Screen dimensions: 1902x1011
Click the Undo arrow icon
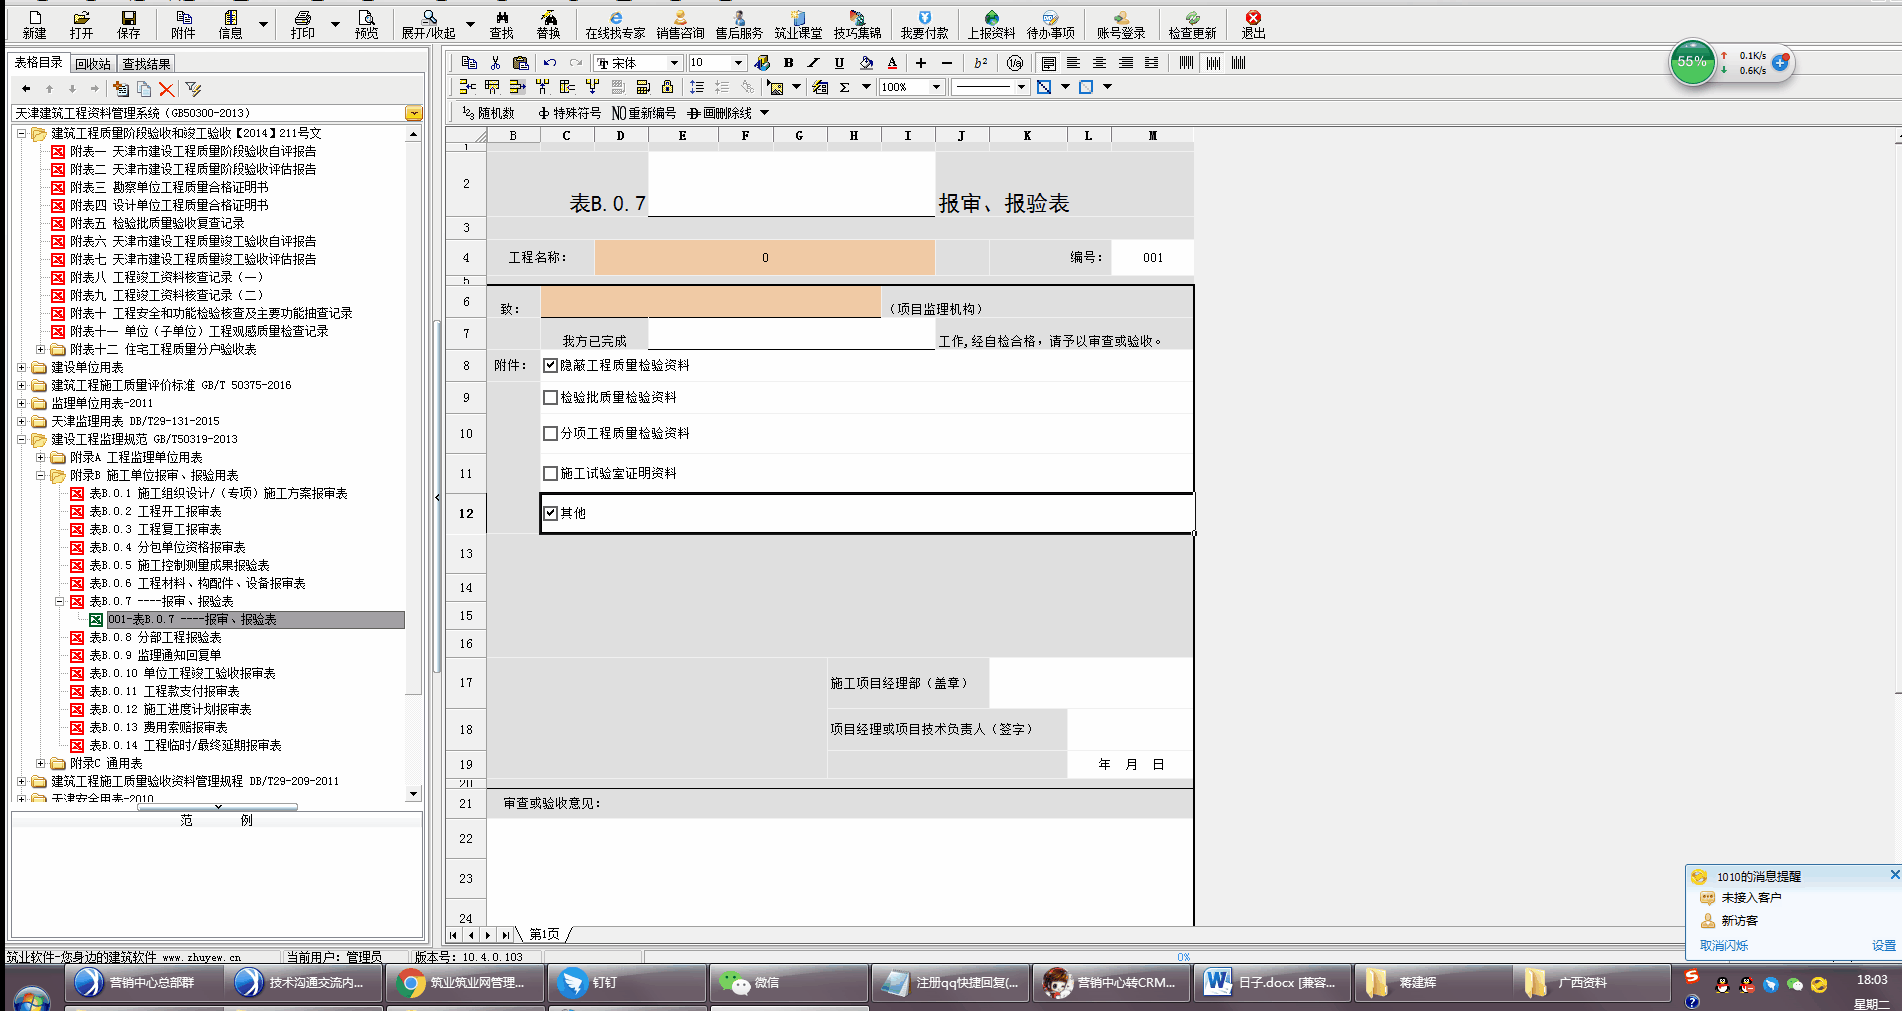click(x=550, y=63)
